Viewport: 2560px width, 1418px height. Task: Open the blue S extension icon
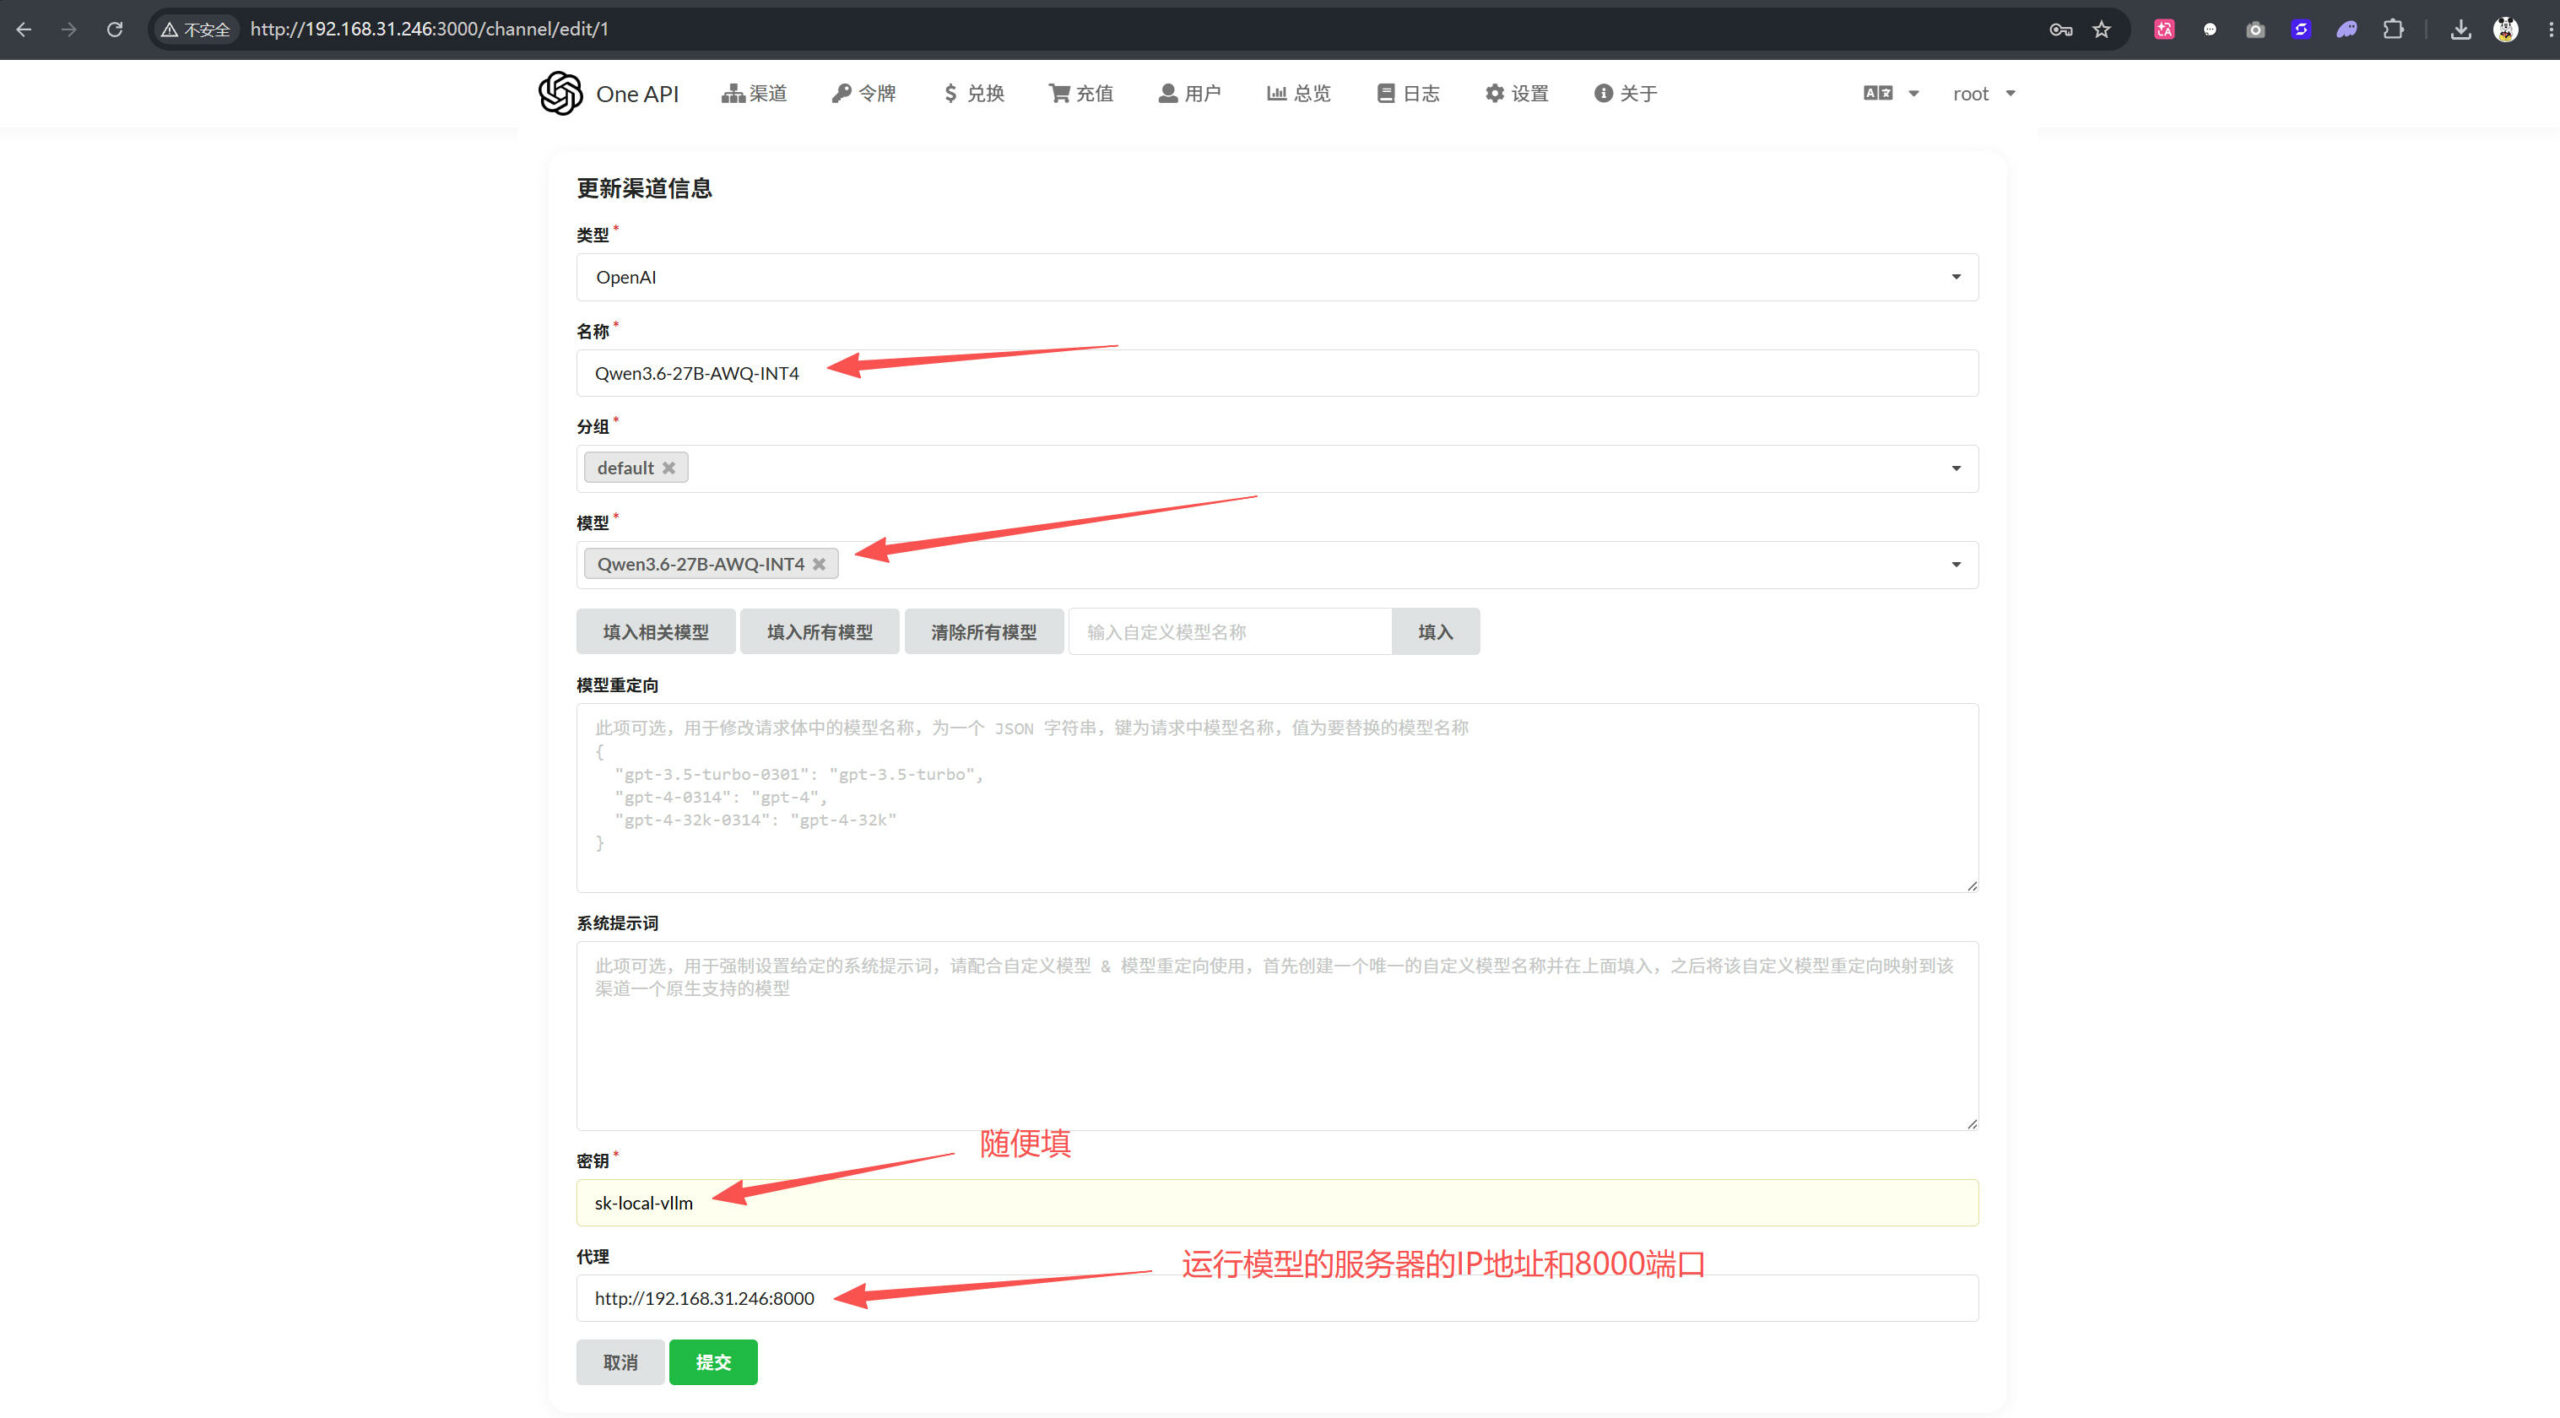point(2301,29)
